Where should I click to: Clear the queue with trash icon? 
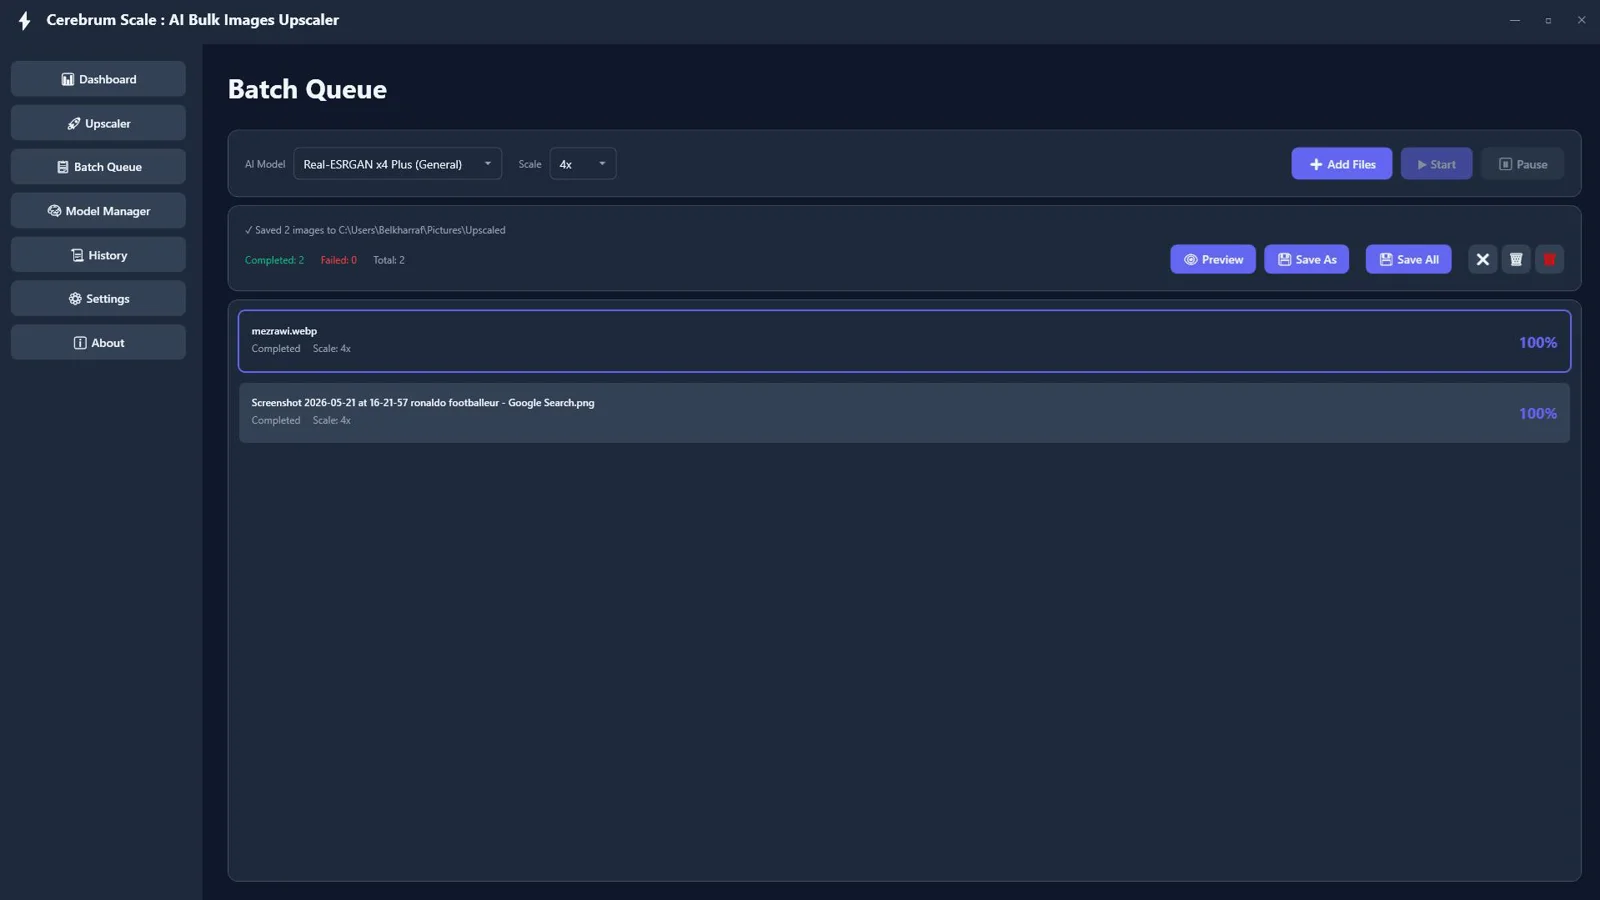tap(1516, 259)
